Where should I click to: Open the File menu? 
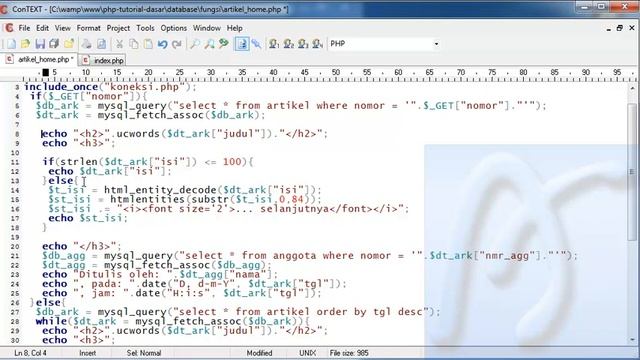[x=24, y=28]
